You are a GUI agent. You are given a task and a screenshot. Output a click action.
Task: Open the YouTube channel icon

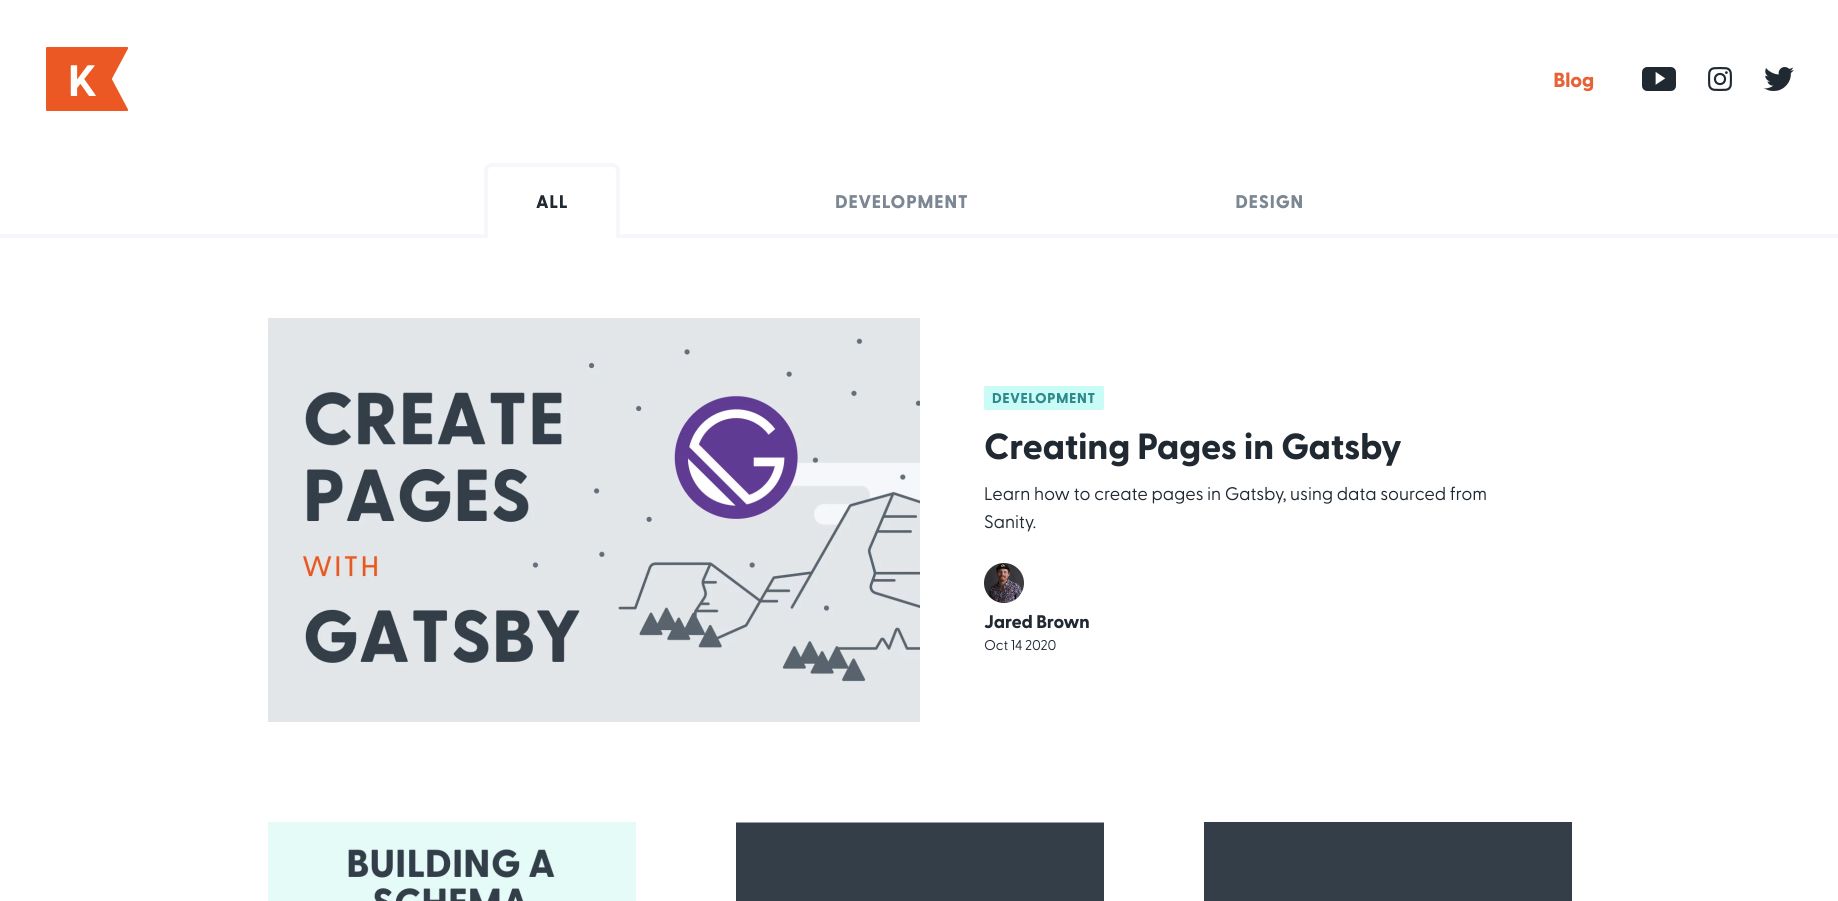click(x=1659, y=79)
